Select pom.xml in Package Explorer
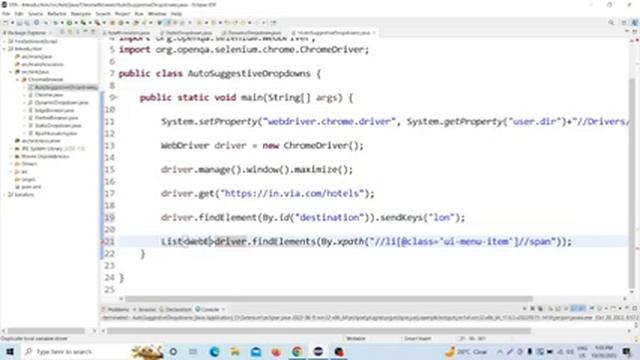The image size is (640, 360). pyautogui.click(x=29, y=187)
